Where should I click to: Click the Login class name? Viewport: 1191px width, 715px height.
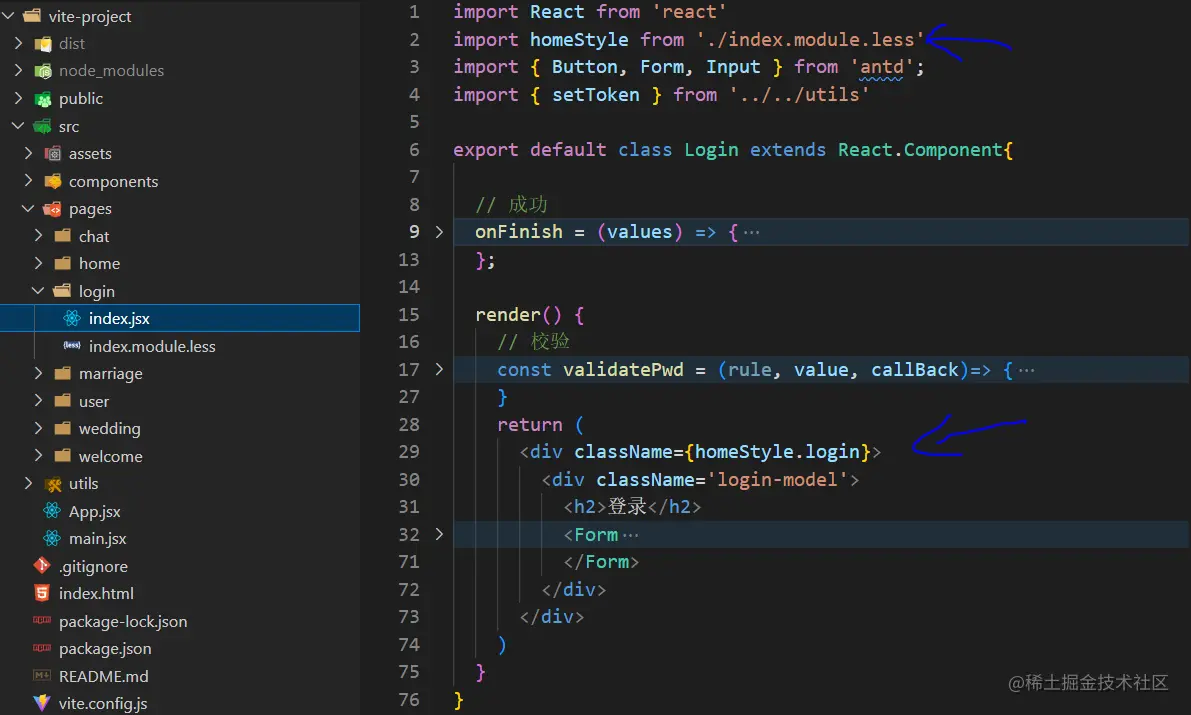(x=711, y=150)
